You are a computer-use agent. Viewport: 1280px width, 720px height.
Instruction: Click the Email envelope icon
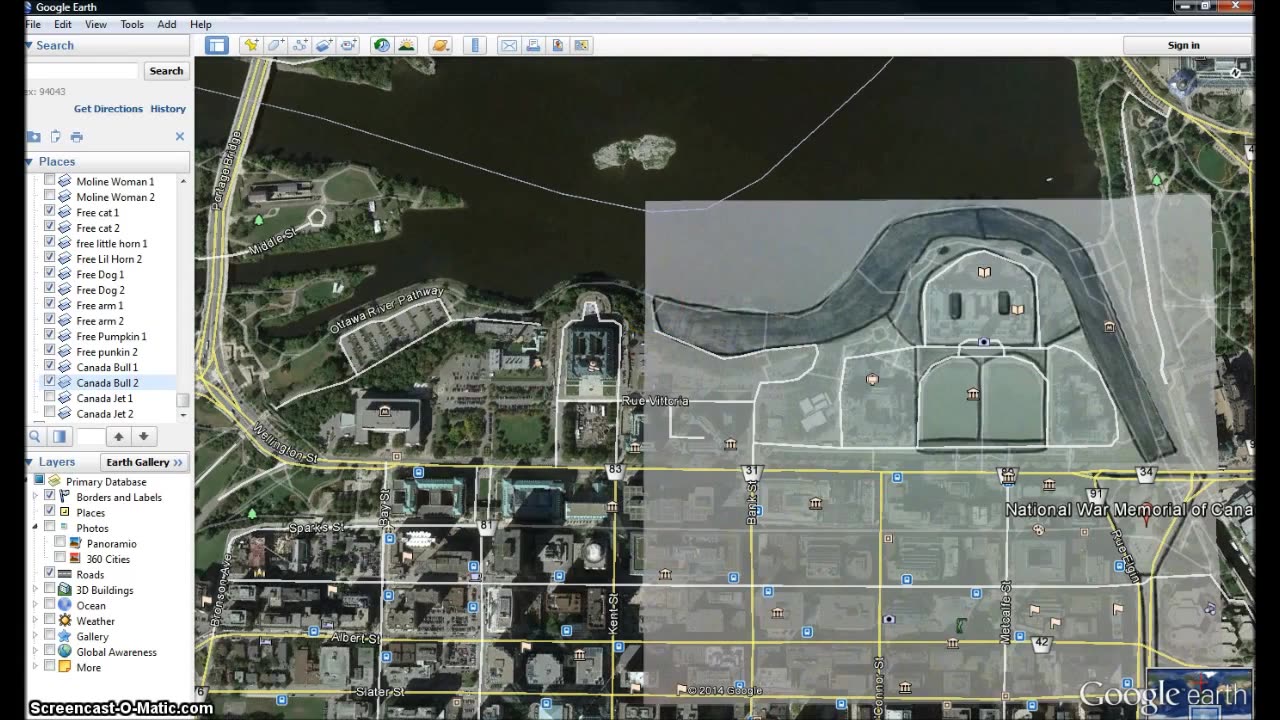pyautogui.click(x=508, y=45)
